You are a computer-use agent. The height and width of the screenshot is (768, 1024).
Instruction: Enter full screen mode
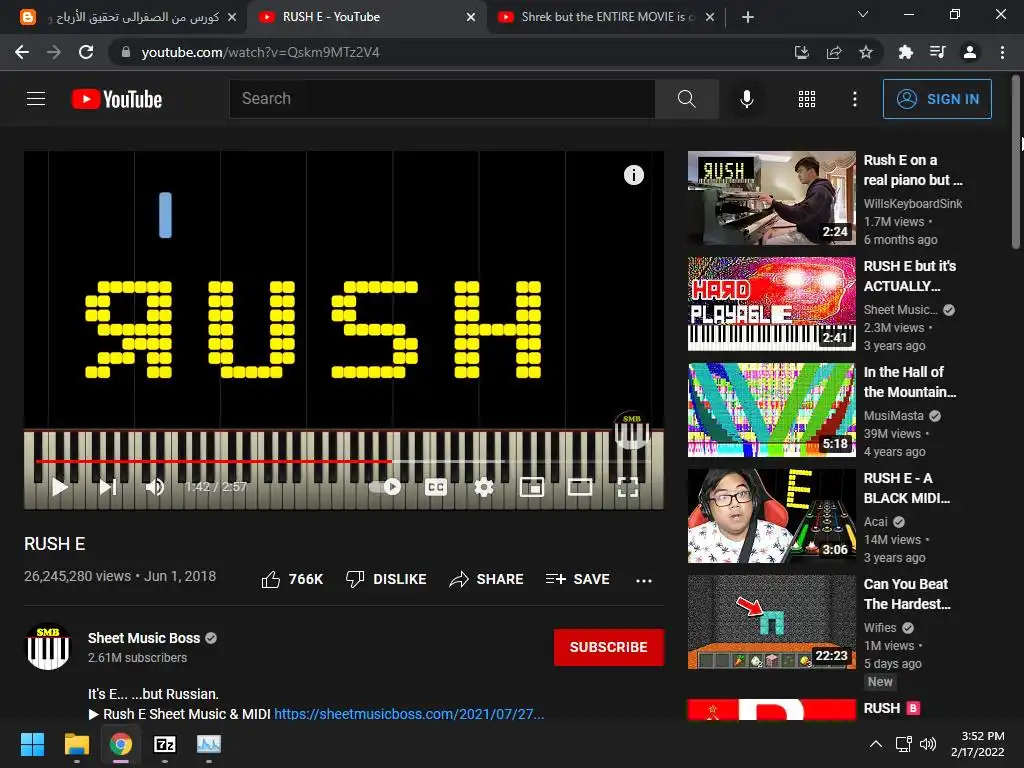pyautogui.click(x=628, y=487)
